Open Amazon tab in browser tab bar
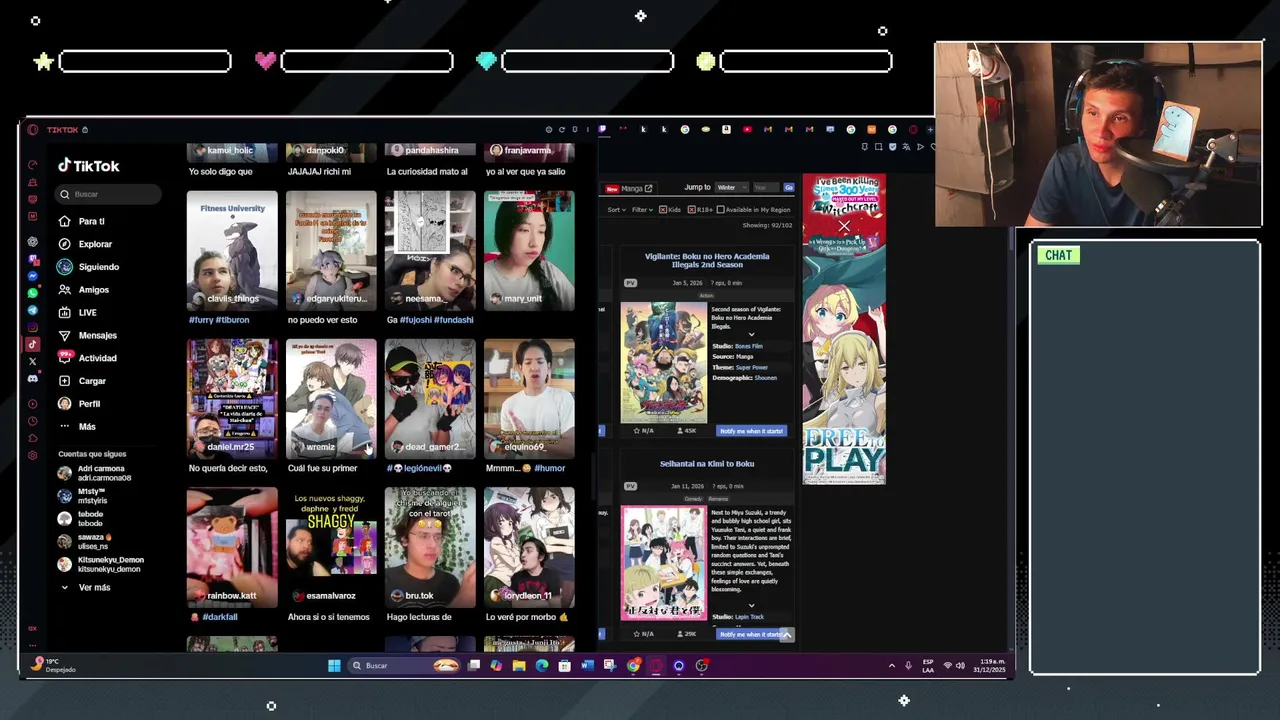Viewport: 1280px width, 720px height. (x=726, y=129)
